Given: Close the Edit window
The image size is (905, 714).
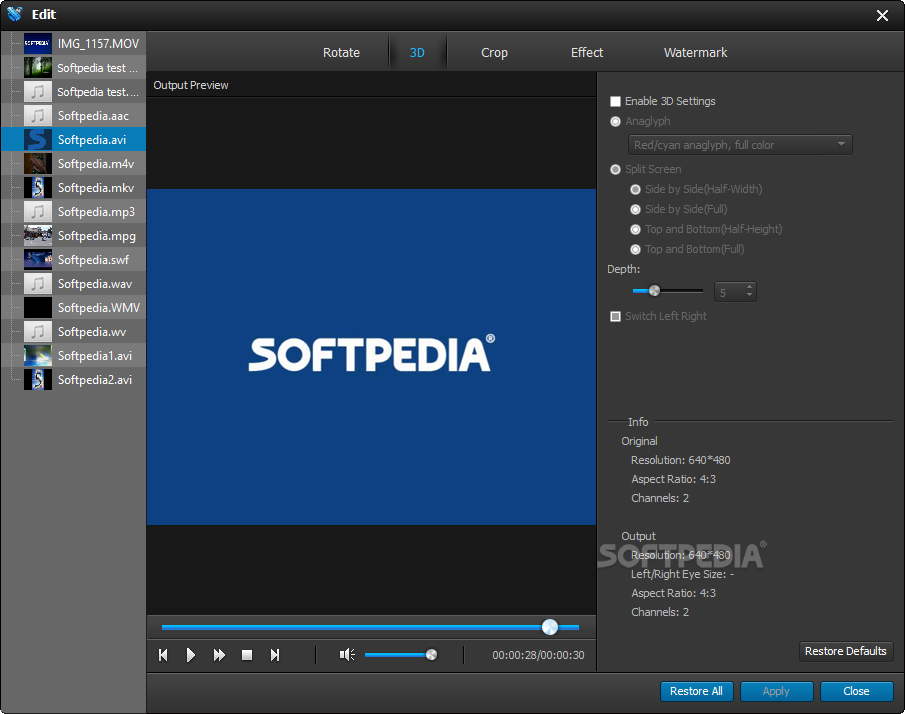Looking at the screenshot, I should pos(882,16).
